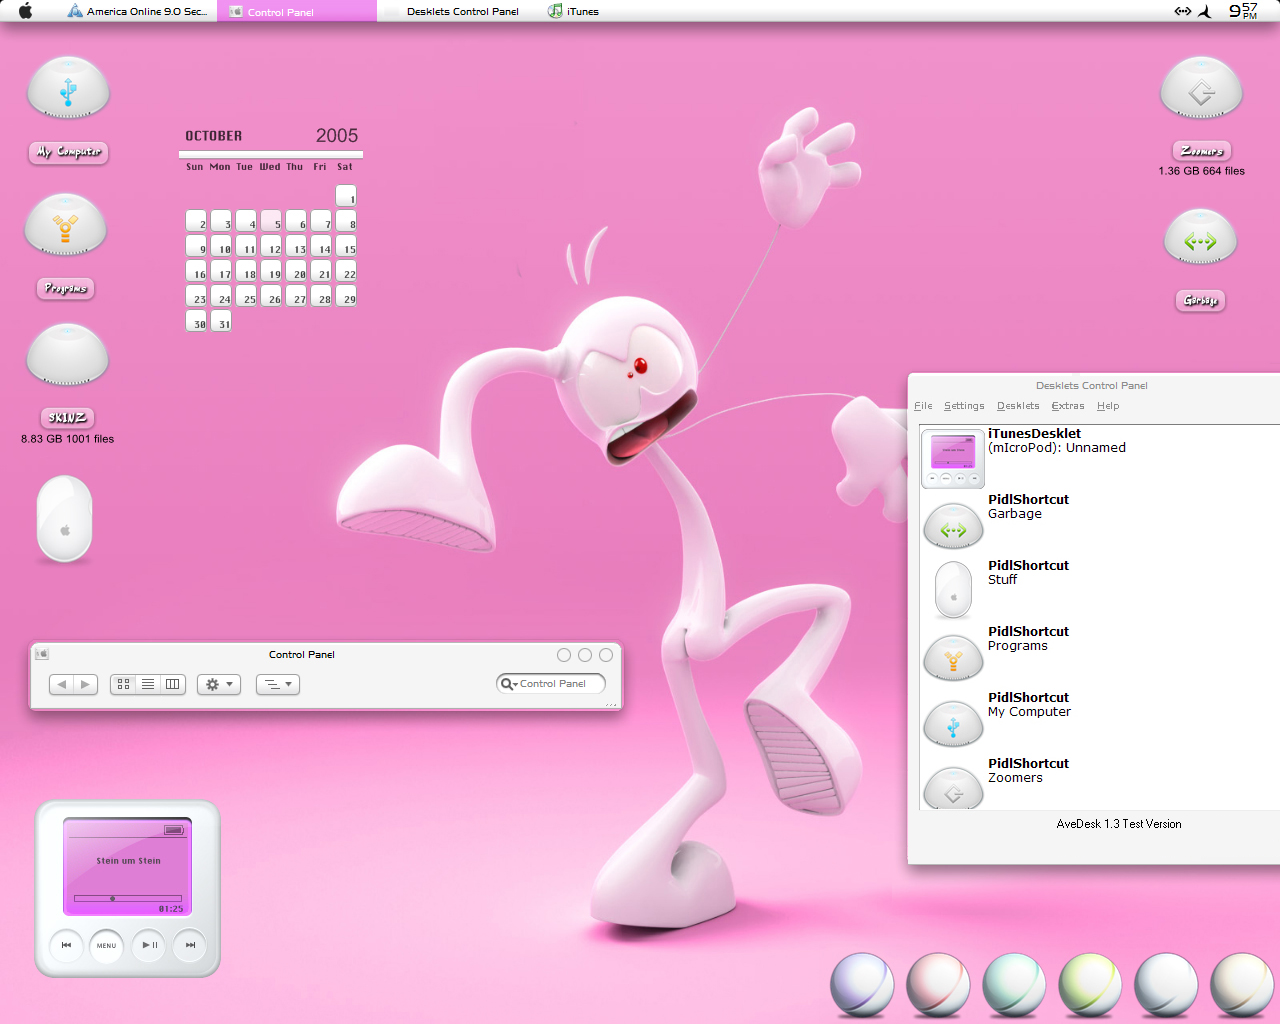Click 1.36 GB 664 files label
Image resolution: width=1280 pixels, height=1024 pixels.
click(x=1201, y=171)
